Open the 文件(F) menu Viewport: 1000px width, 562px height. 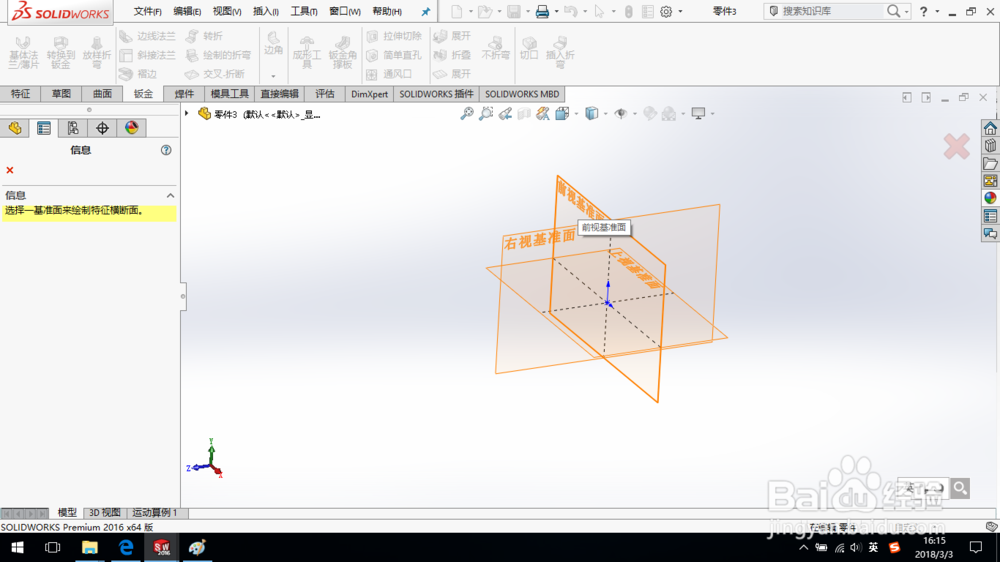(147, 11)
